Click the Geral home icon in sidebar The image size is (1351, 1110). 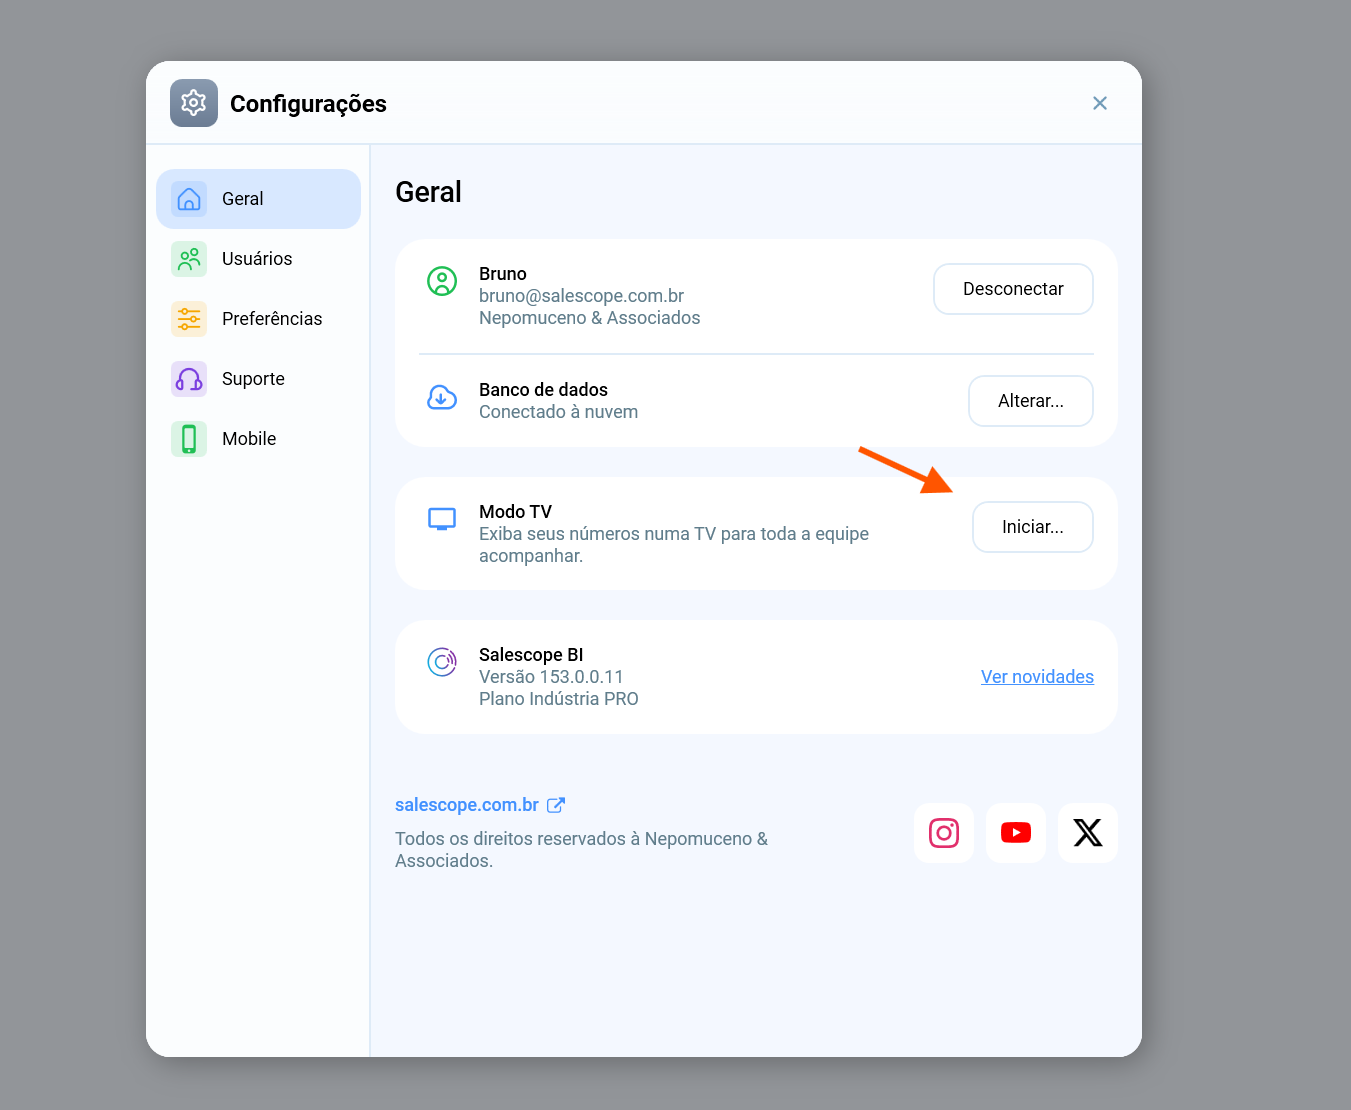189,199
